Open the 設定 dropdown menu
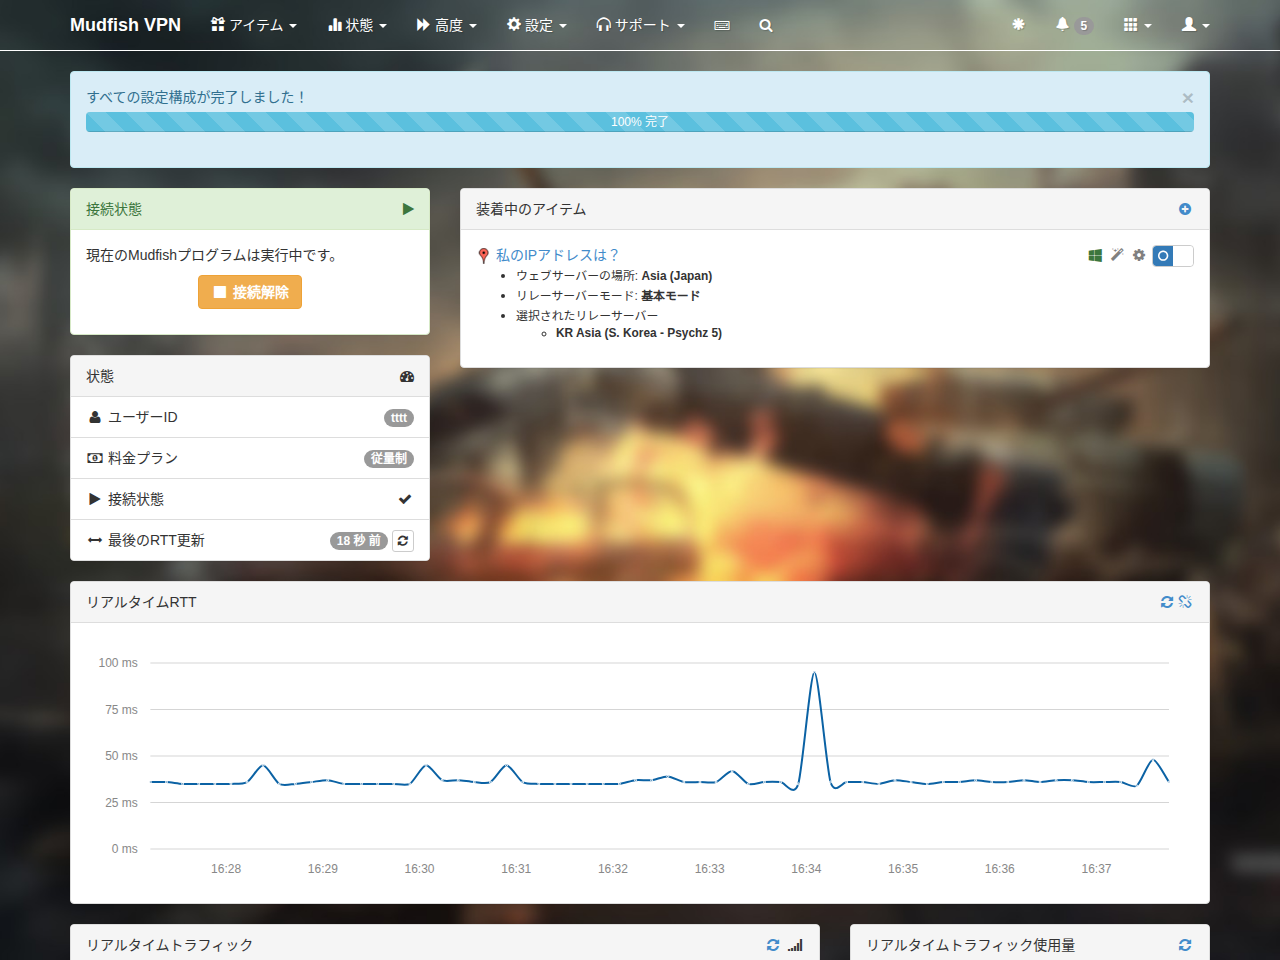1280x960 pixels. (x=537, y=25)
